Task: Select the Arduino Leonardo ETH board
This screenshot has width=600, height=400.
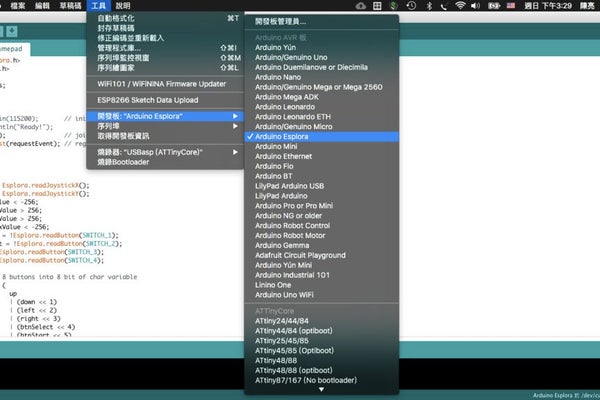Action: coord(321,117)
